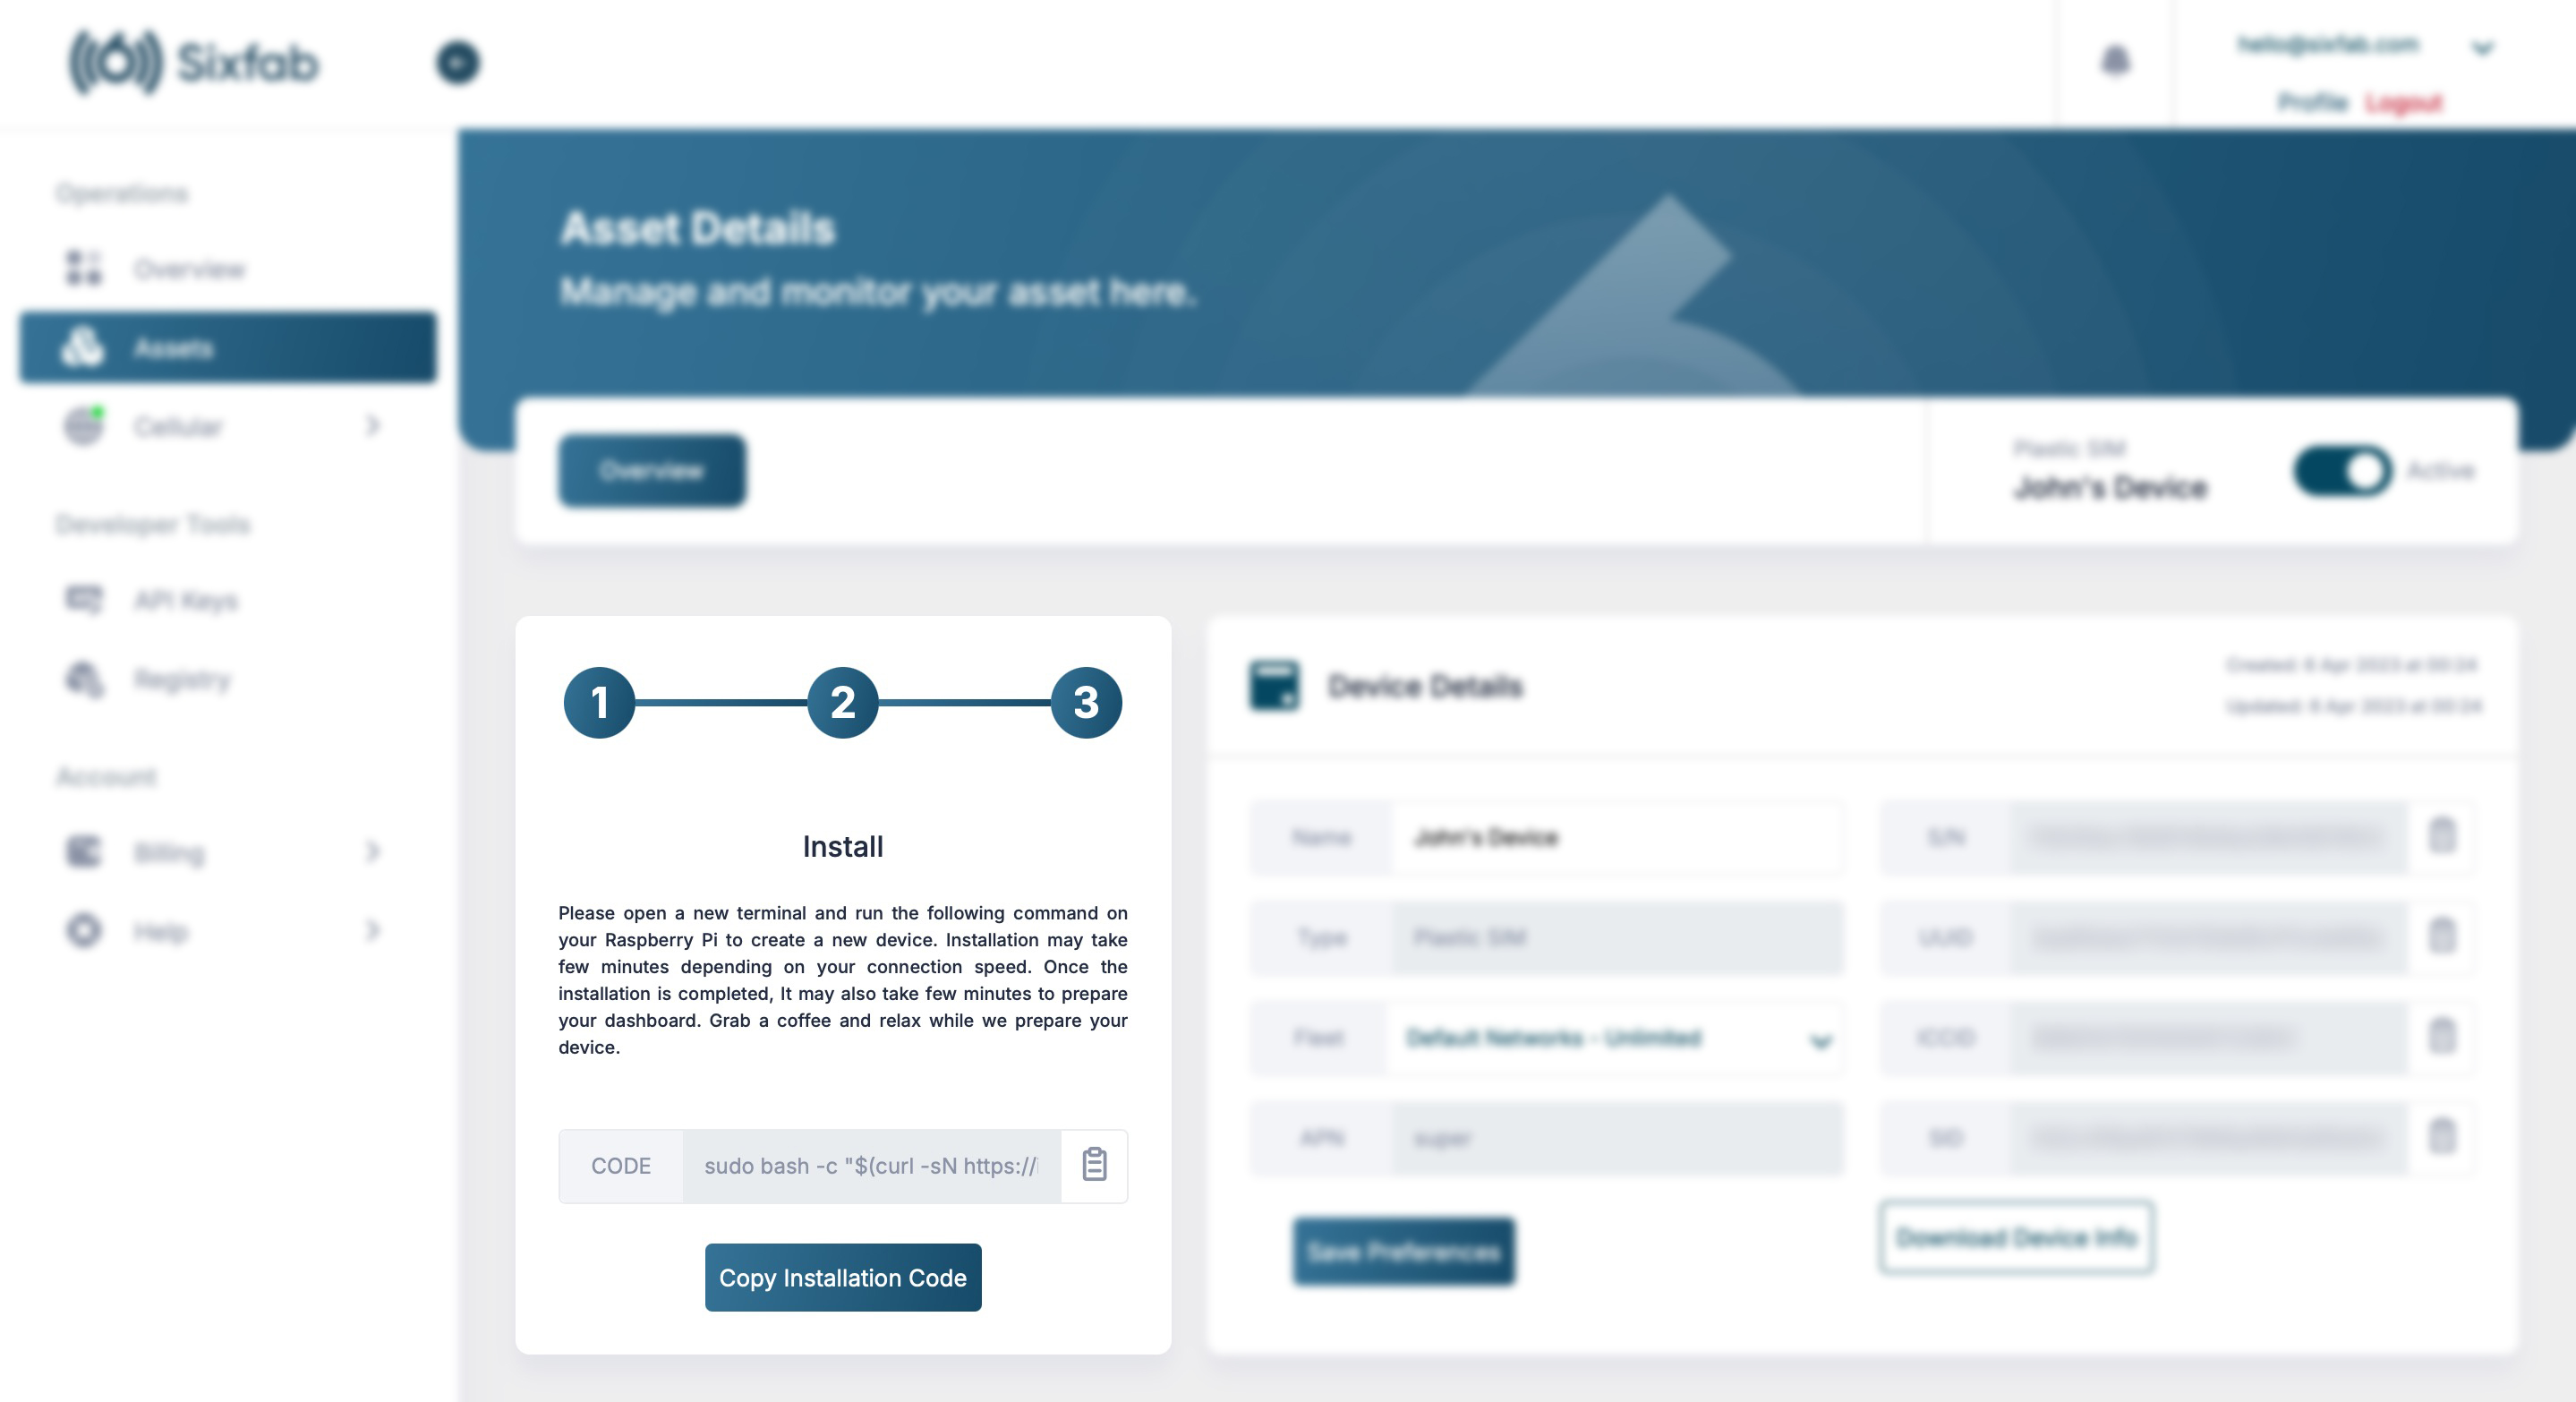Click the API Keys sidebar icon
This screenshot has width=2576, height=1402.
click(84, 599)
